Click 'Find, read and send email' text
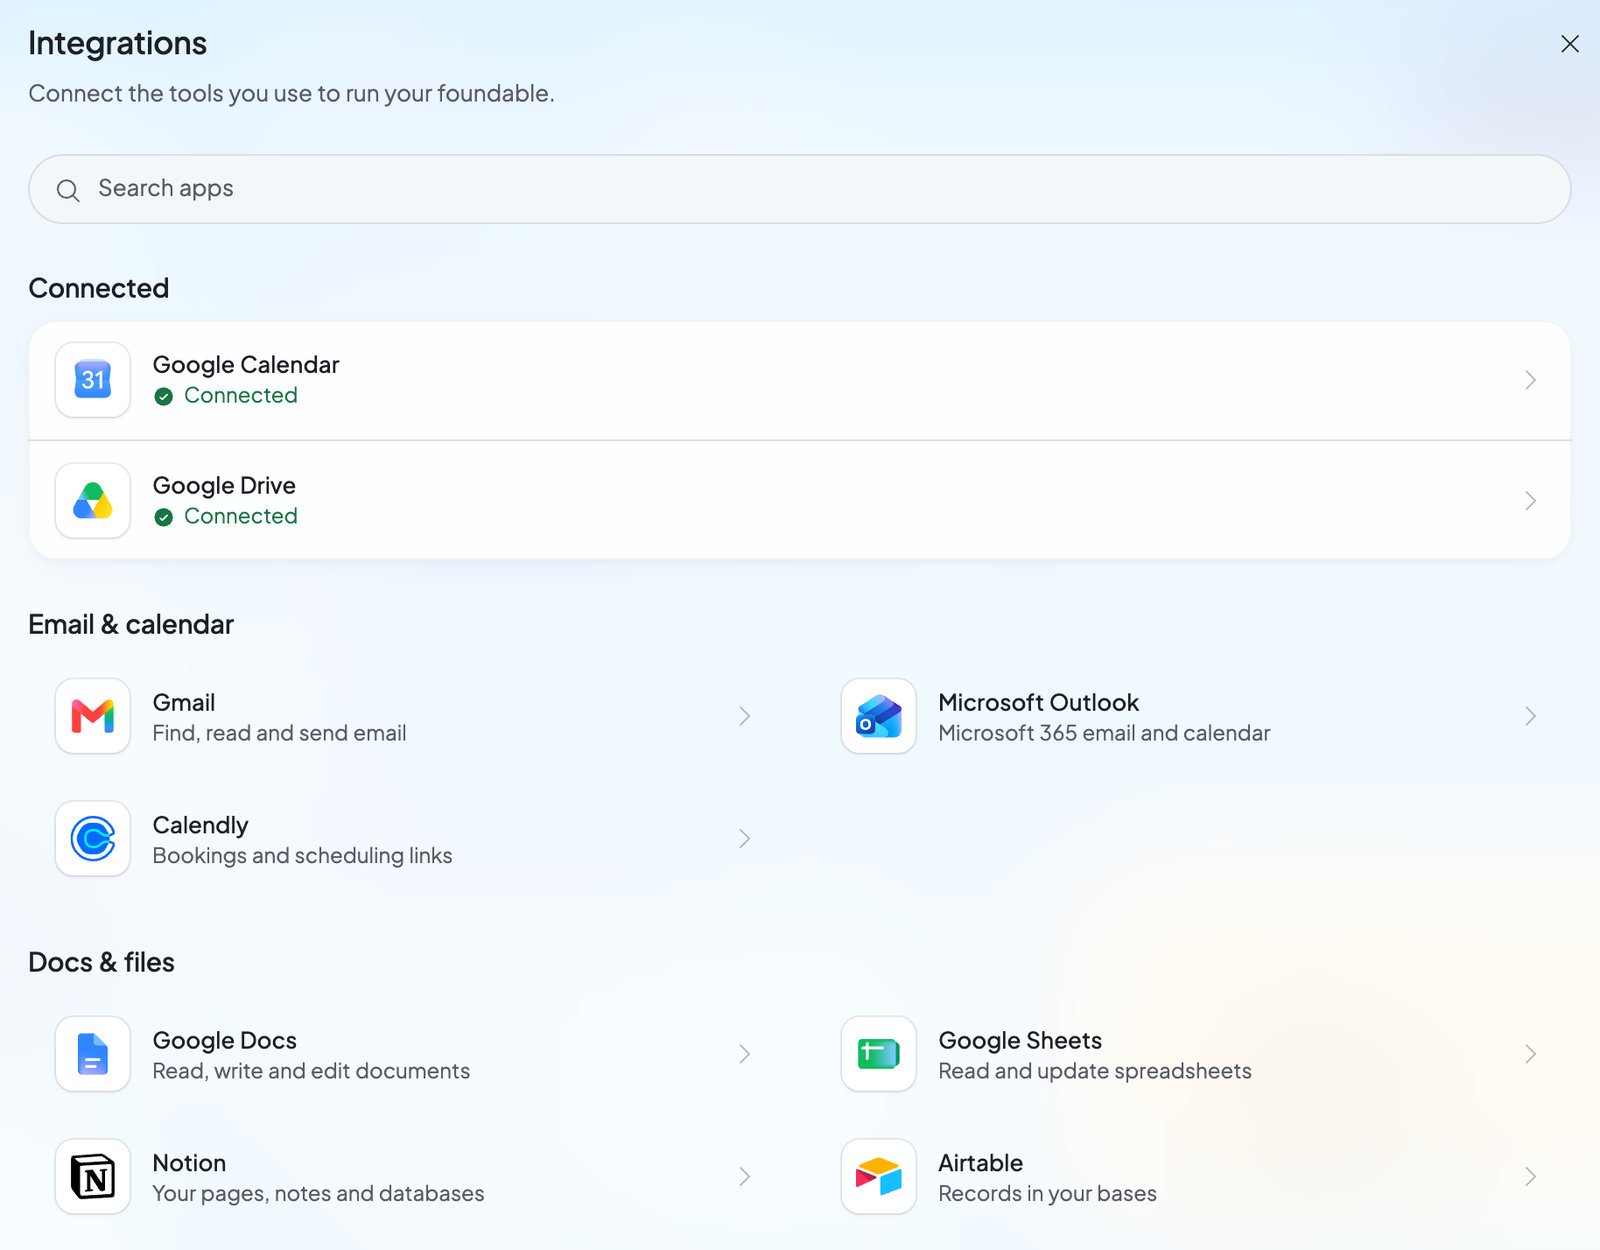 (x=279, y=733)
